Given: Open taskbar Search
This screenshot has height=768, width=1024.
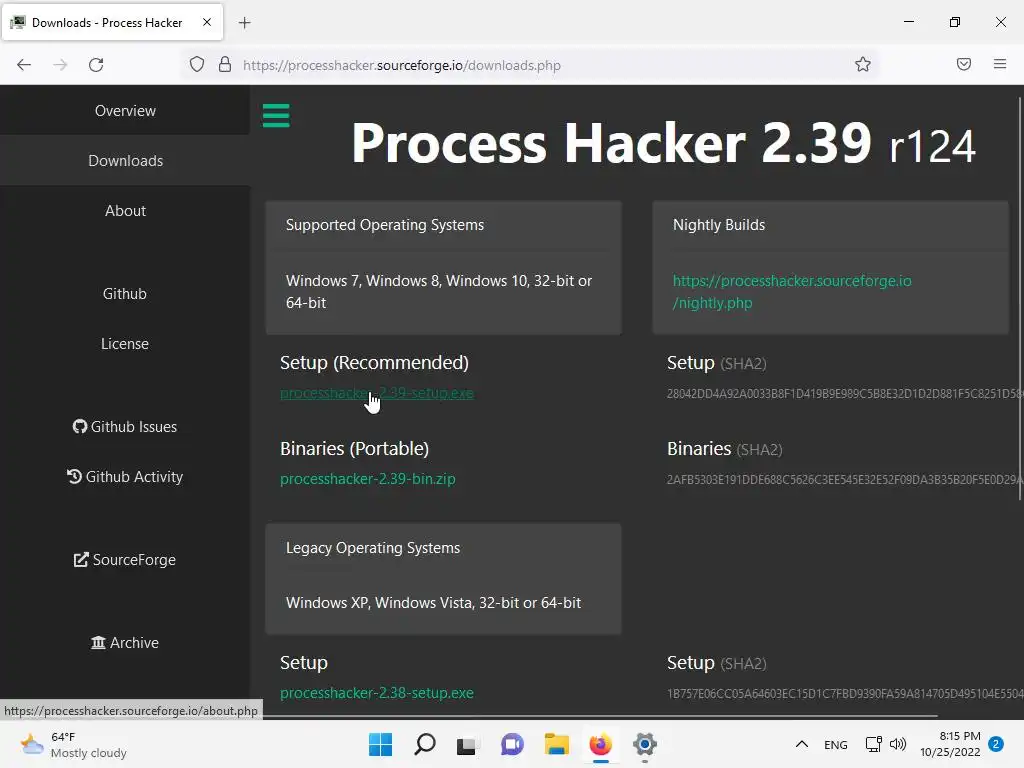Looking at the screenshot, I should [424, 744].
